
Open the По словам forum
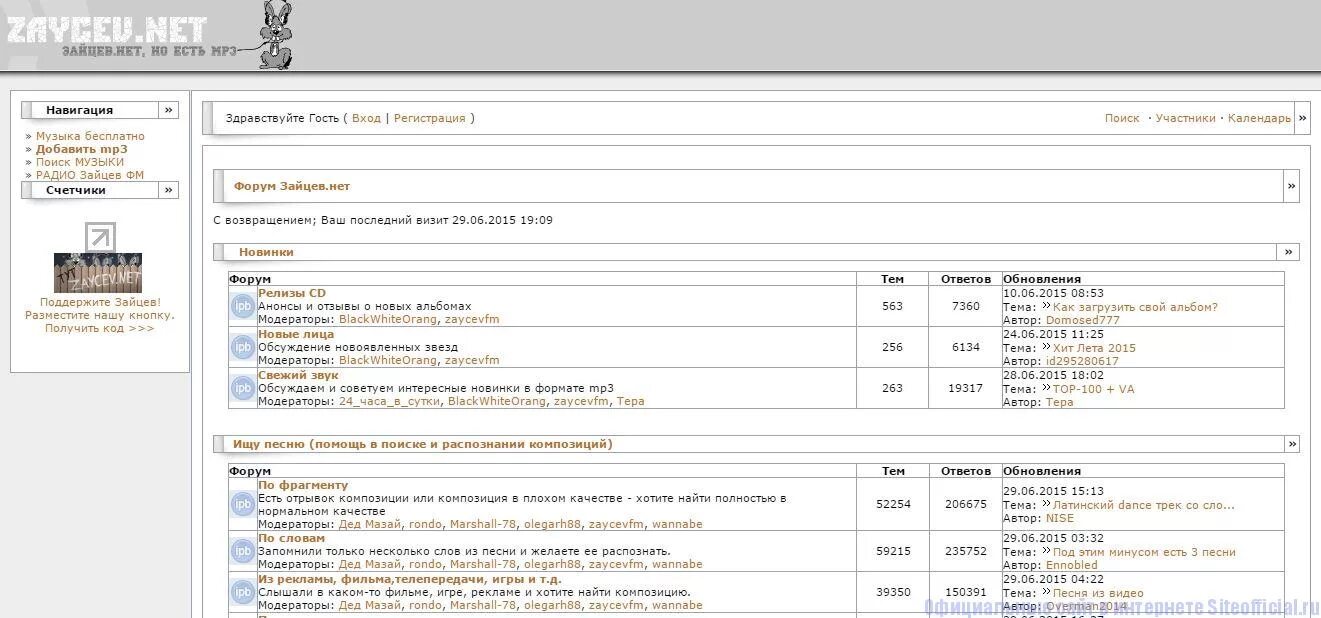[x=291, y=538]
